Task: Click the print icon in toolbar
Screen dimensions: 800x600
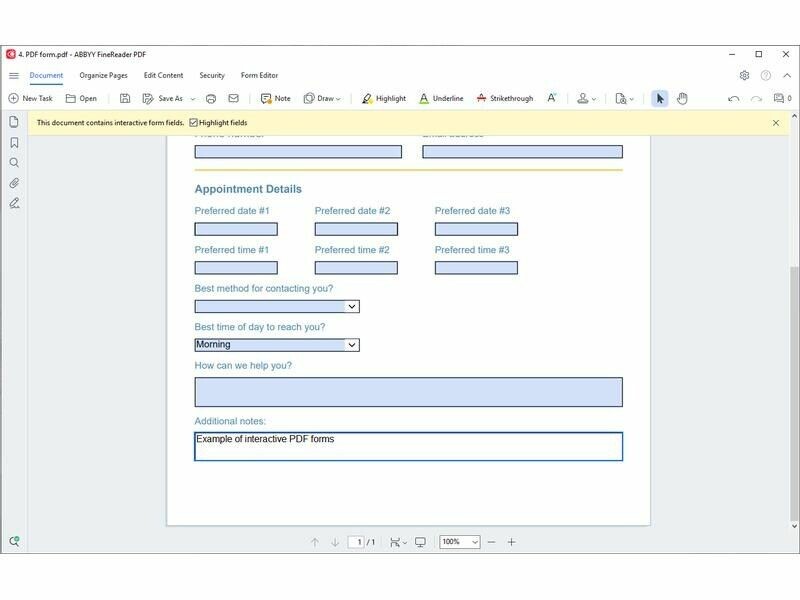Action: pyautogui.click(x=211, y=99)
